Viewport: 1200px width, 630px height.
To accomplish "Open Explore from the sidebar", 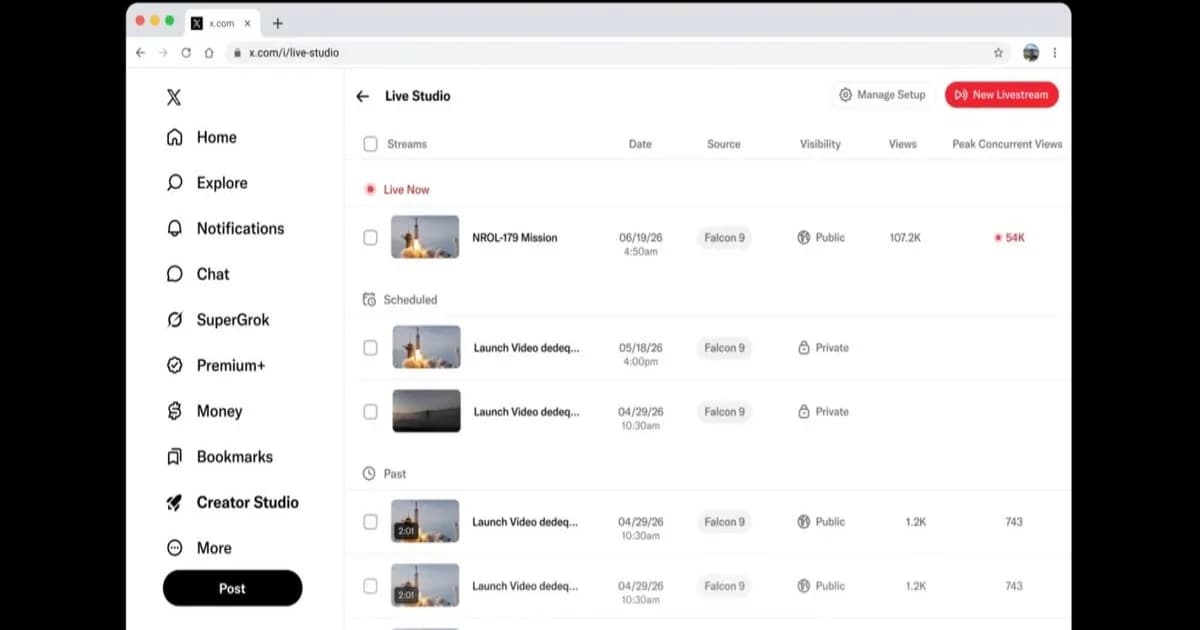I will 207,183.
